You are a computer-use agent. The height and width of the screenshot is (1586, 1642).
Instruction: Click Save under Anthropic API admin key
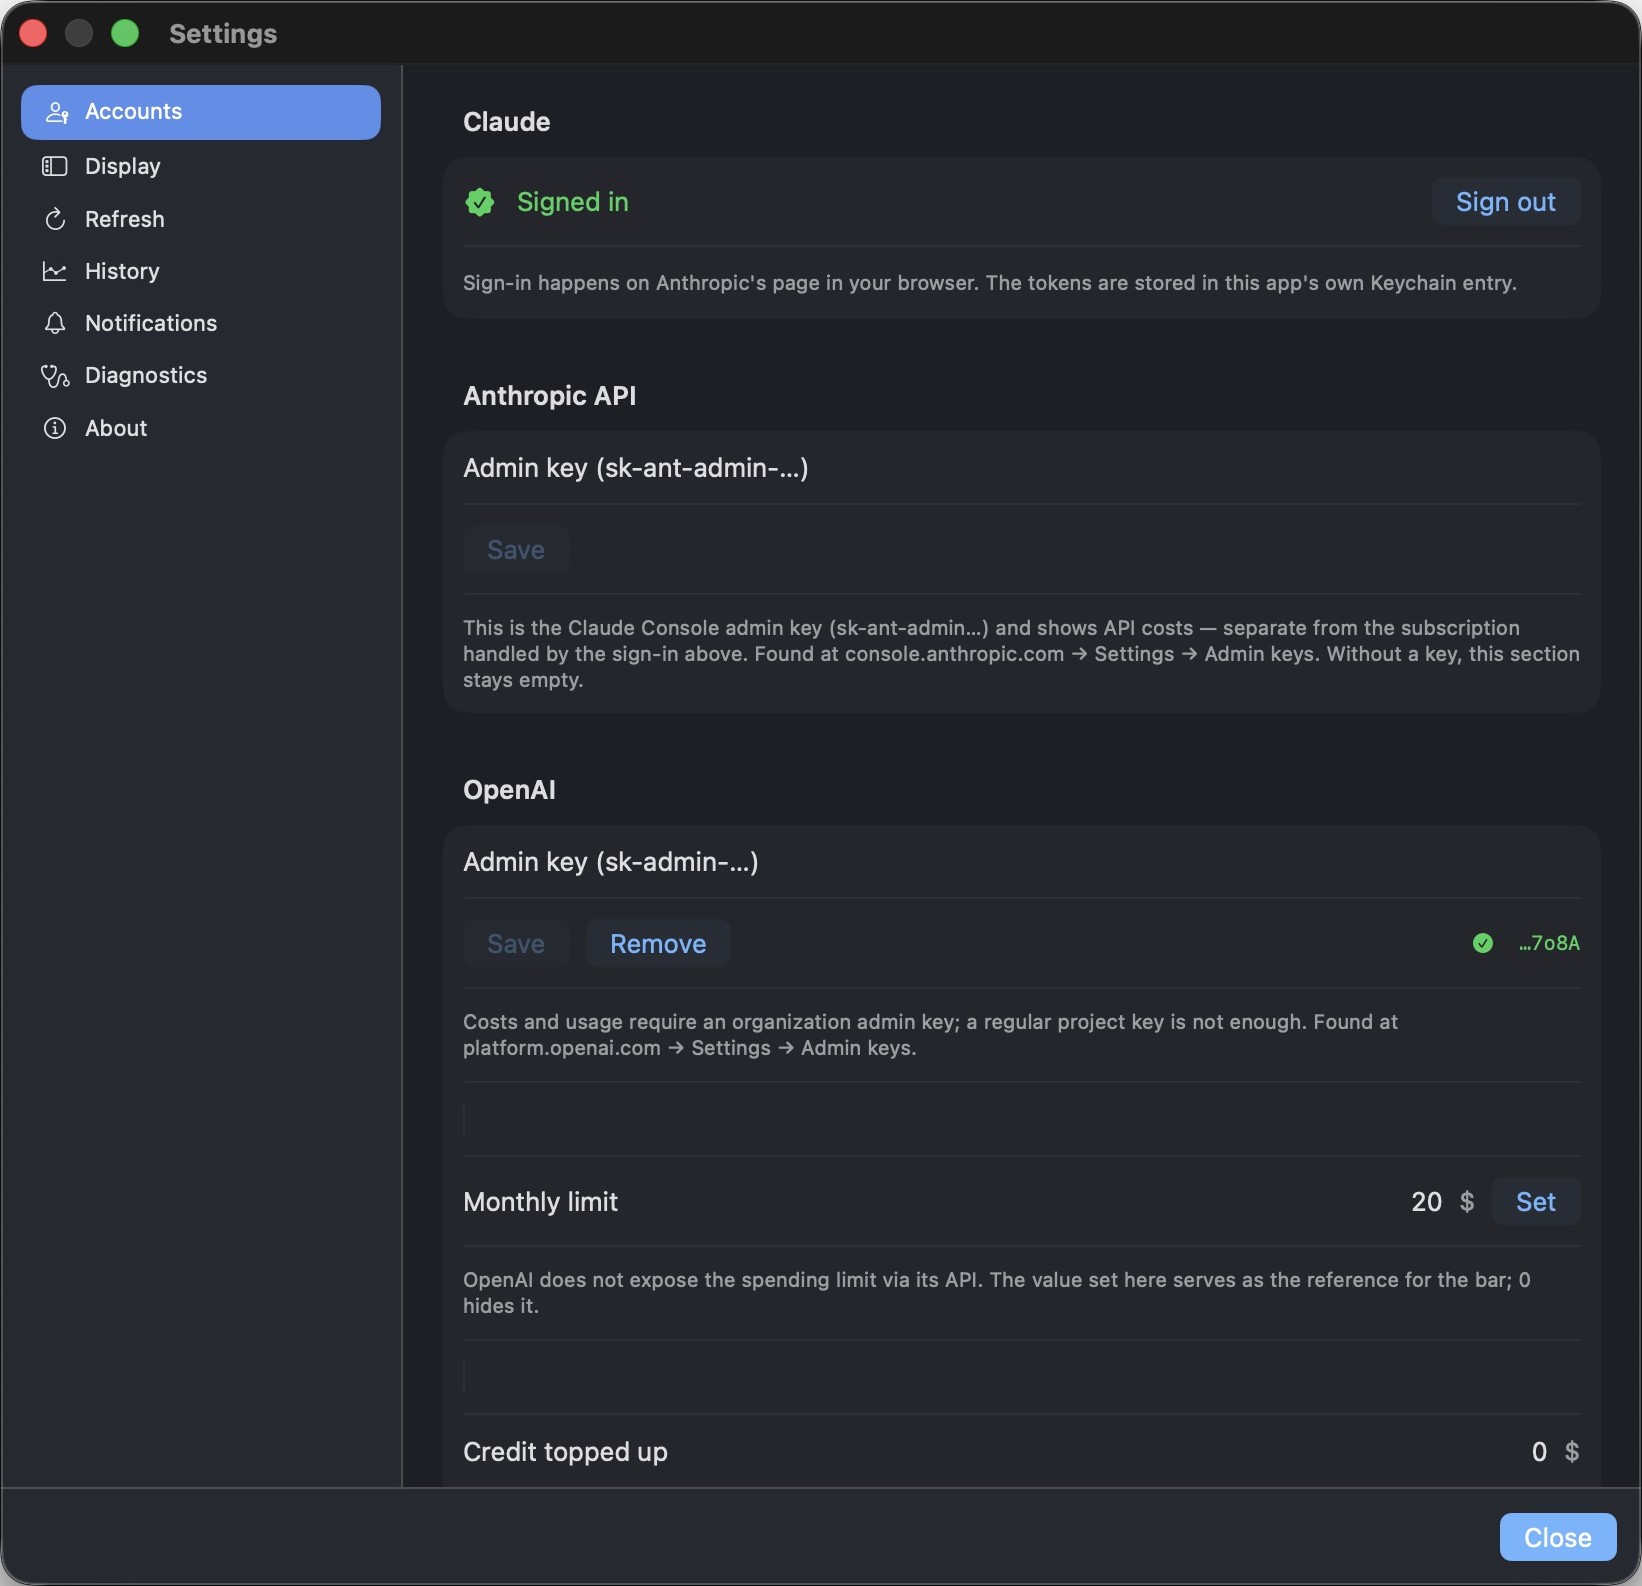point(516,550)
